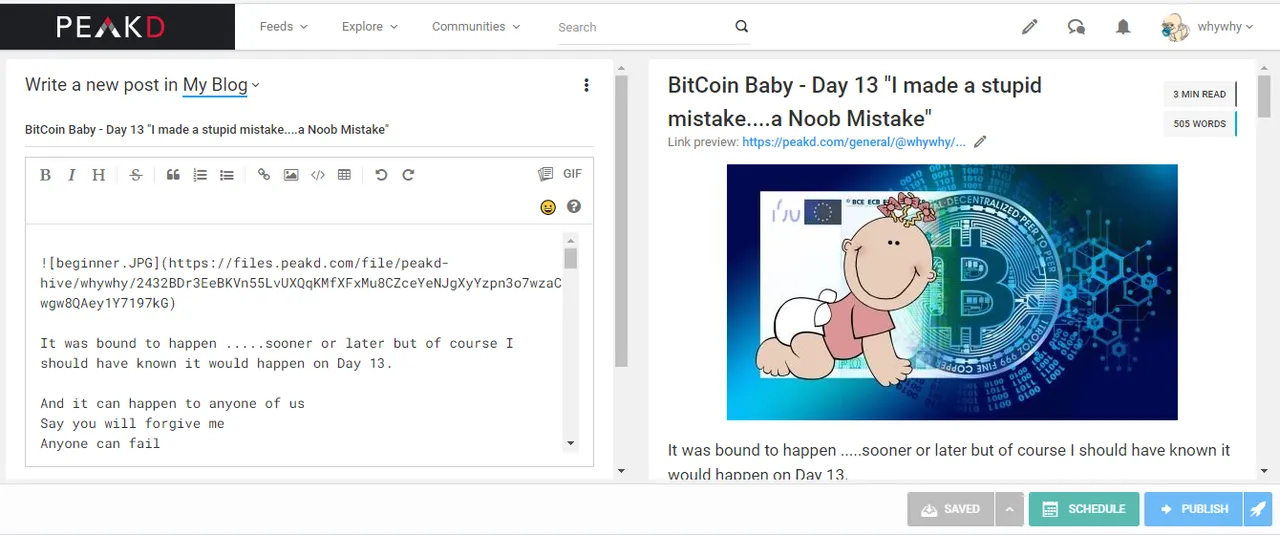This screenshot has height=535, width=1280.
Task: Click the PeakD logo
Action: pyautogui.click(x=110, y=27)
